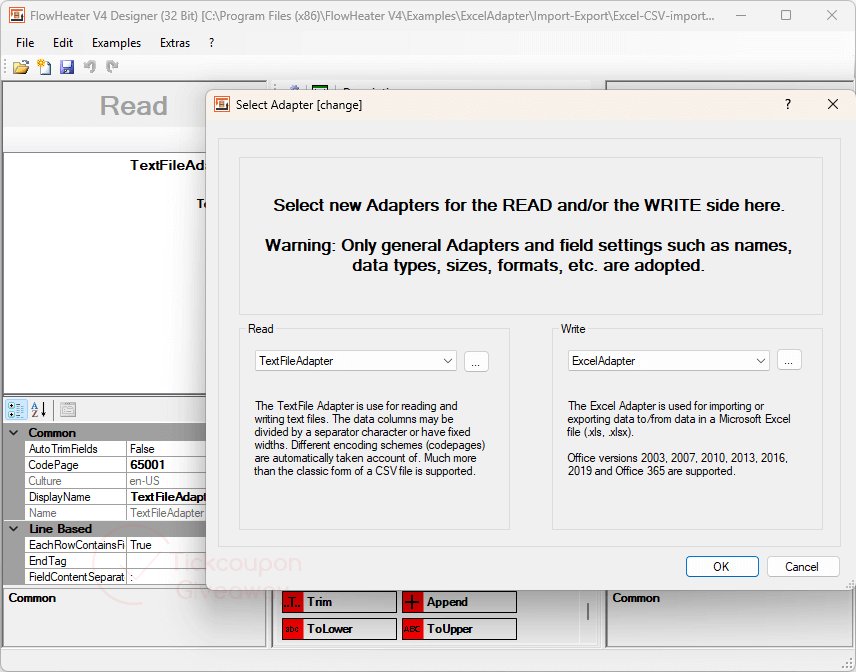Click the Trim function icon
Image resolution: width=856 pixels, height=672 pixels.
click(x=293, y=602)
